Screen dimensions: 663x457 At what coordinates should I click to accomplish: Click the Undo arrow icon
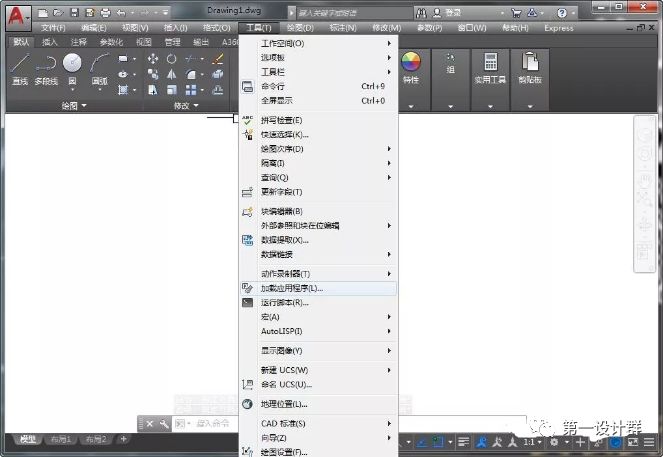click(121, 13)
